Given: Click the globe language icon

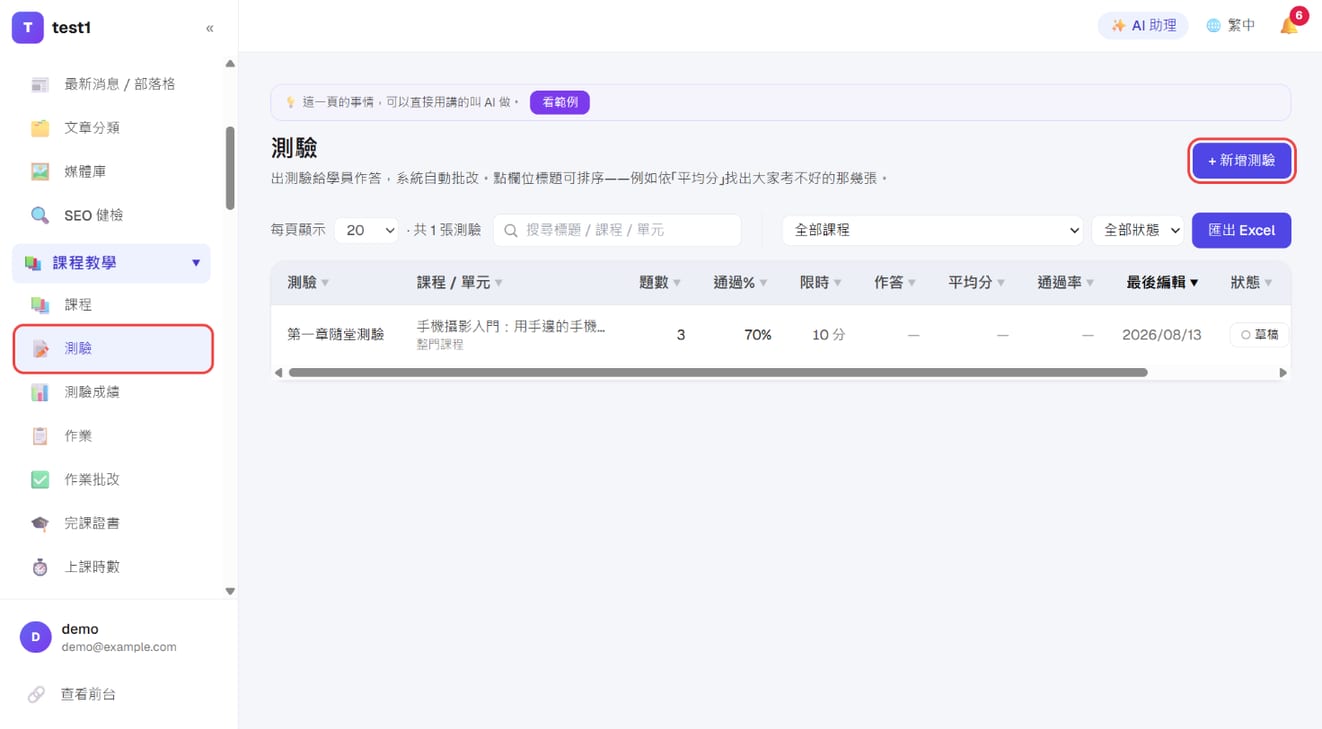Looking at the screenshot, I should click(x=1213, y=26).
